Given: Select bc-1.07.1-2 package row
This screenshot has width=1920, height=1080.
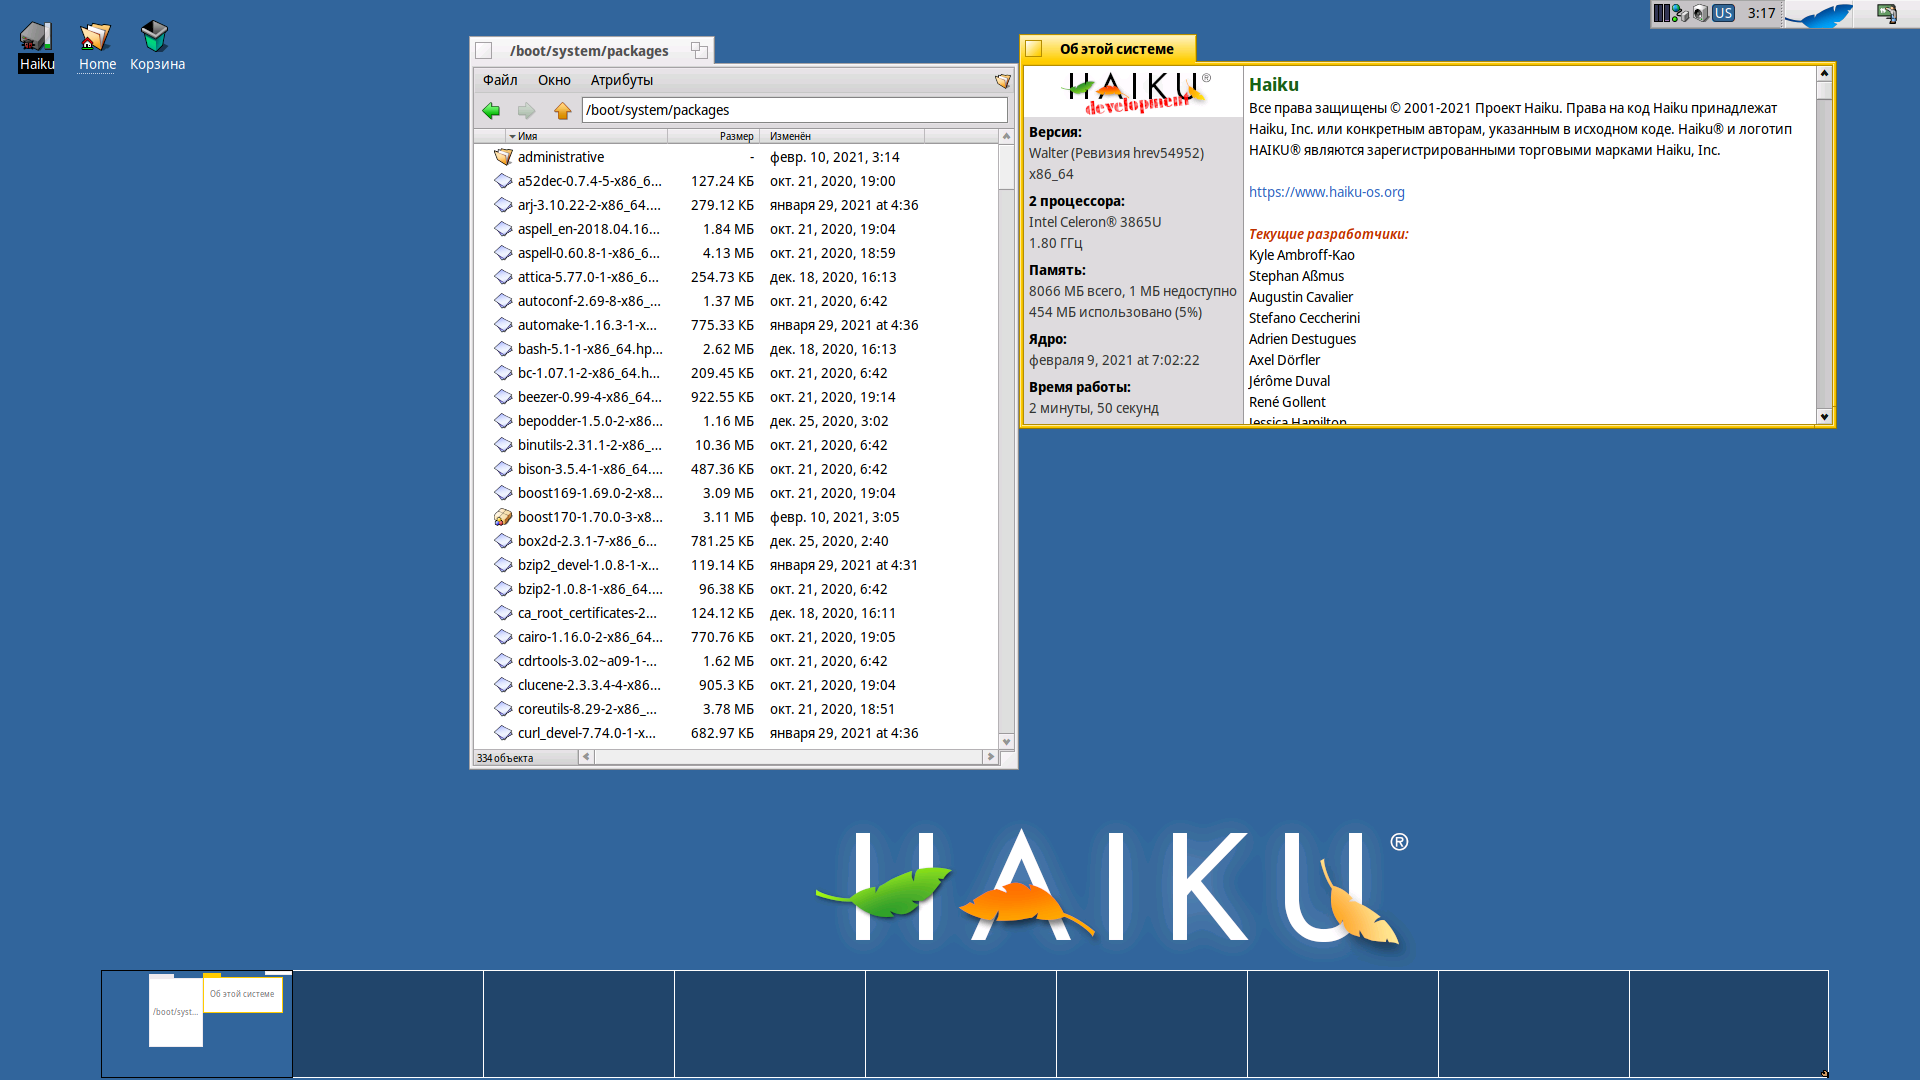Looking at the screenshot, I should pyautogui.click(x=735, y=373).
